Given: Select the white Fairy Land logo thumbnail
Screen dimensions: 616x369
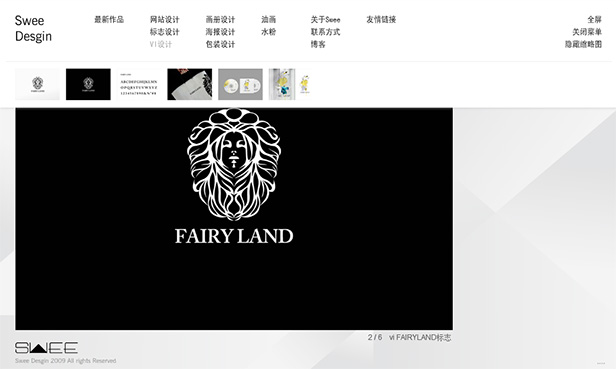Looking at the screenshot, I should (x=37, y=84).
